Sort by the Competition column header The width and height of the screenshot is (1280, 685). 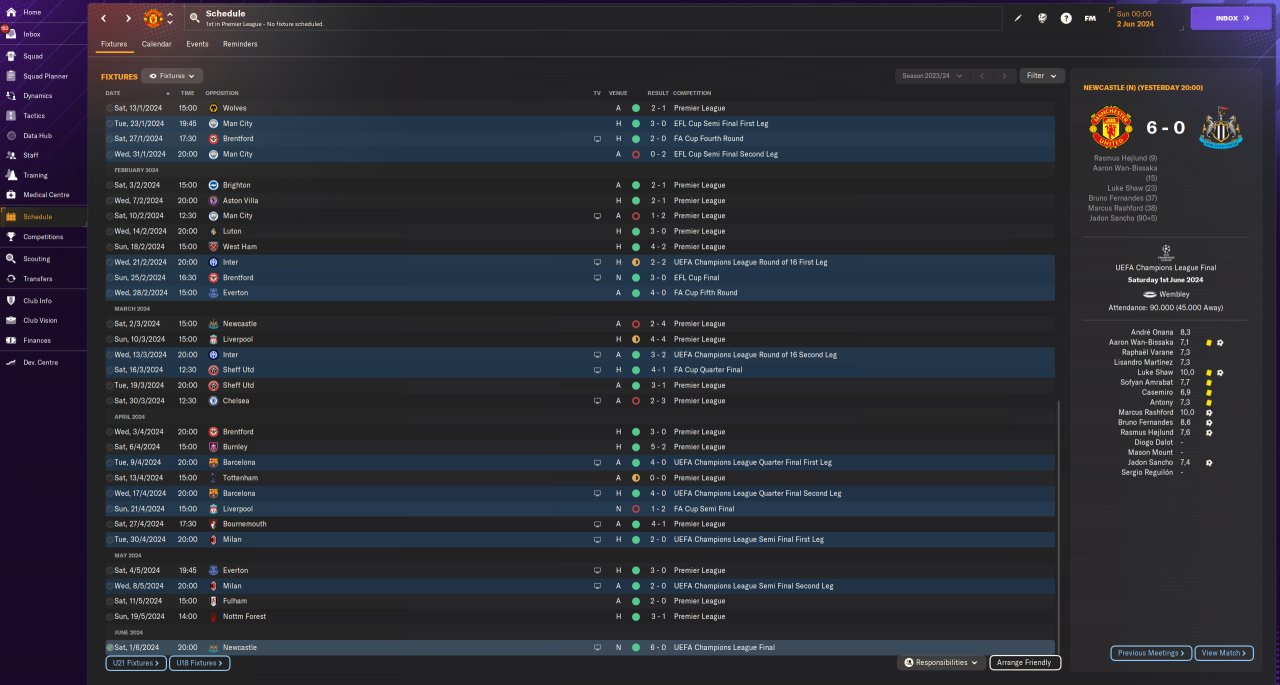click(x=692, y=93)
